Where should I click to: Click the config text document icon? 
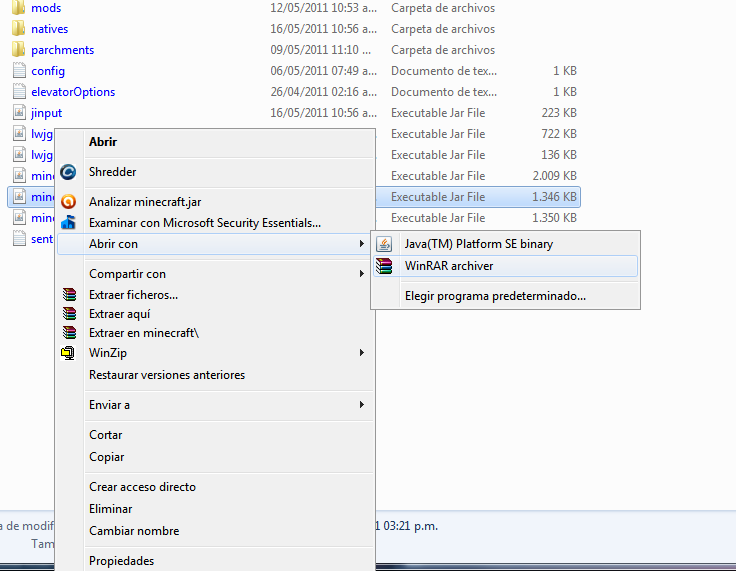(x=19, y=71)
